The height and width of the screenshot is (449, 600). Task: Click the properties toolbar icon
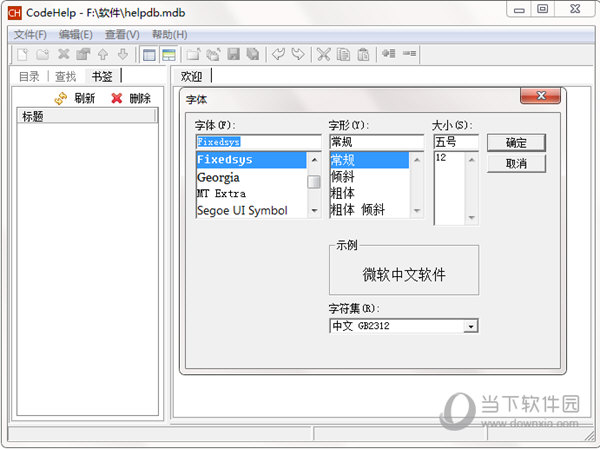tap(83, 55)
